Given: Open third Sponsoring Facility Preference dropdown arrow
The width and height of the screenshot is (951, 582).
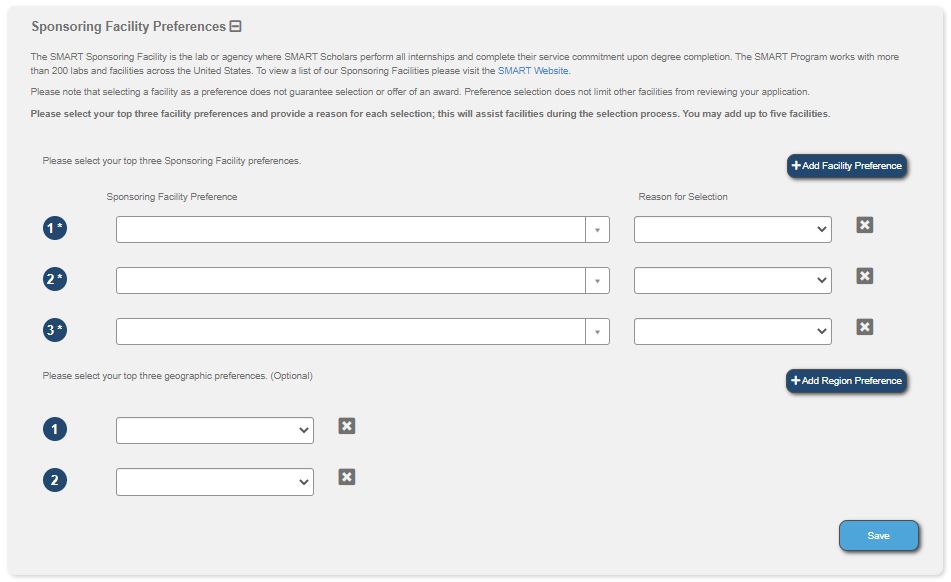Looking at the screenshot, I should pyautogui.click(x=597, y=332).
